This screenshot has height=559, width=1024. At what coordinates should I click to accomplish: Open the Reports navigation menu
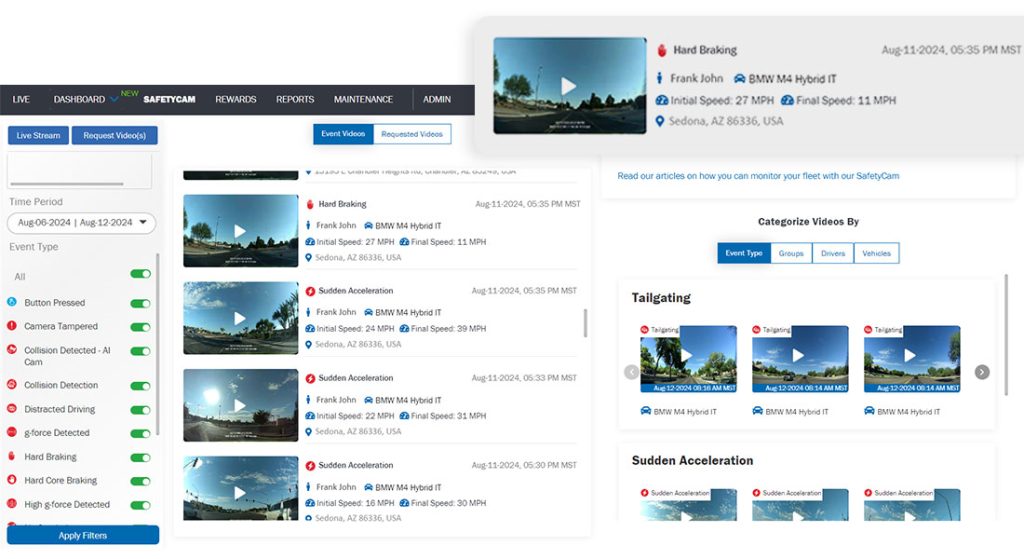coord(295,100)
